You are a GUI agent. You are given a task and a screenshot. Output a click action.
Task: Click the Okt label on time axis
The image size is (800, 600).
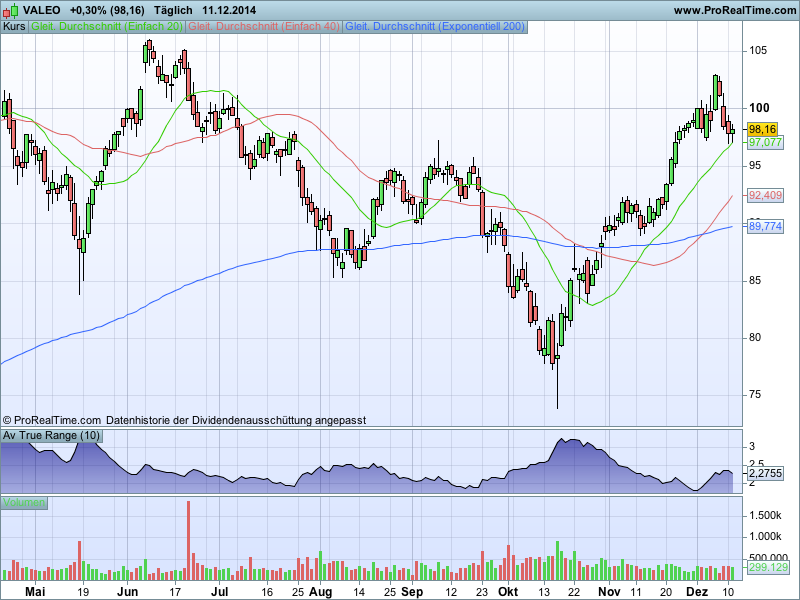(x=508, y=592)
